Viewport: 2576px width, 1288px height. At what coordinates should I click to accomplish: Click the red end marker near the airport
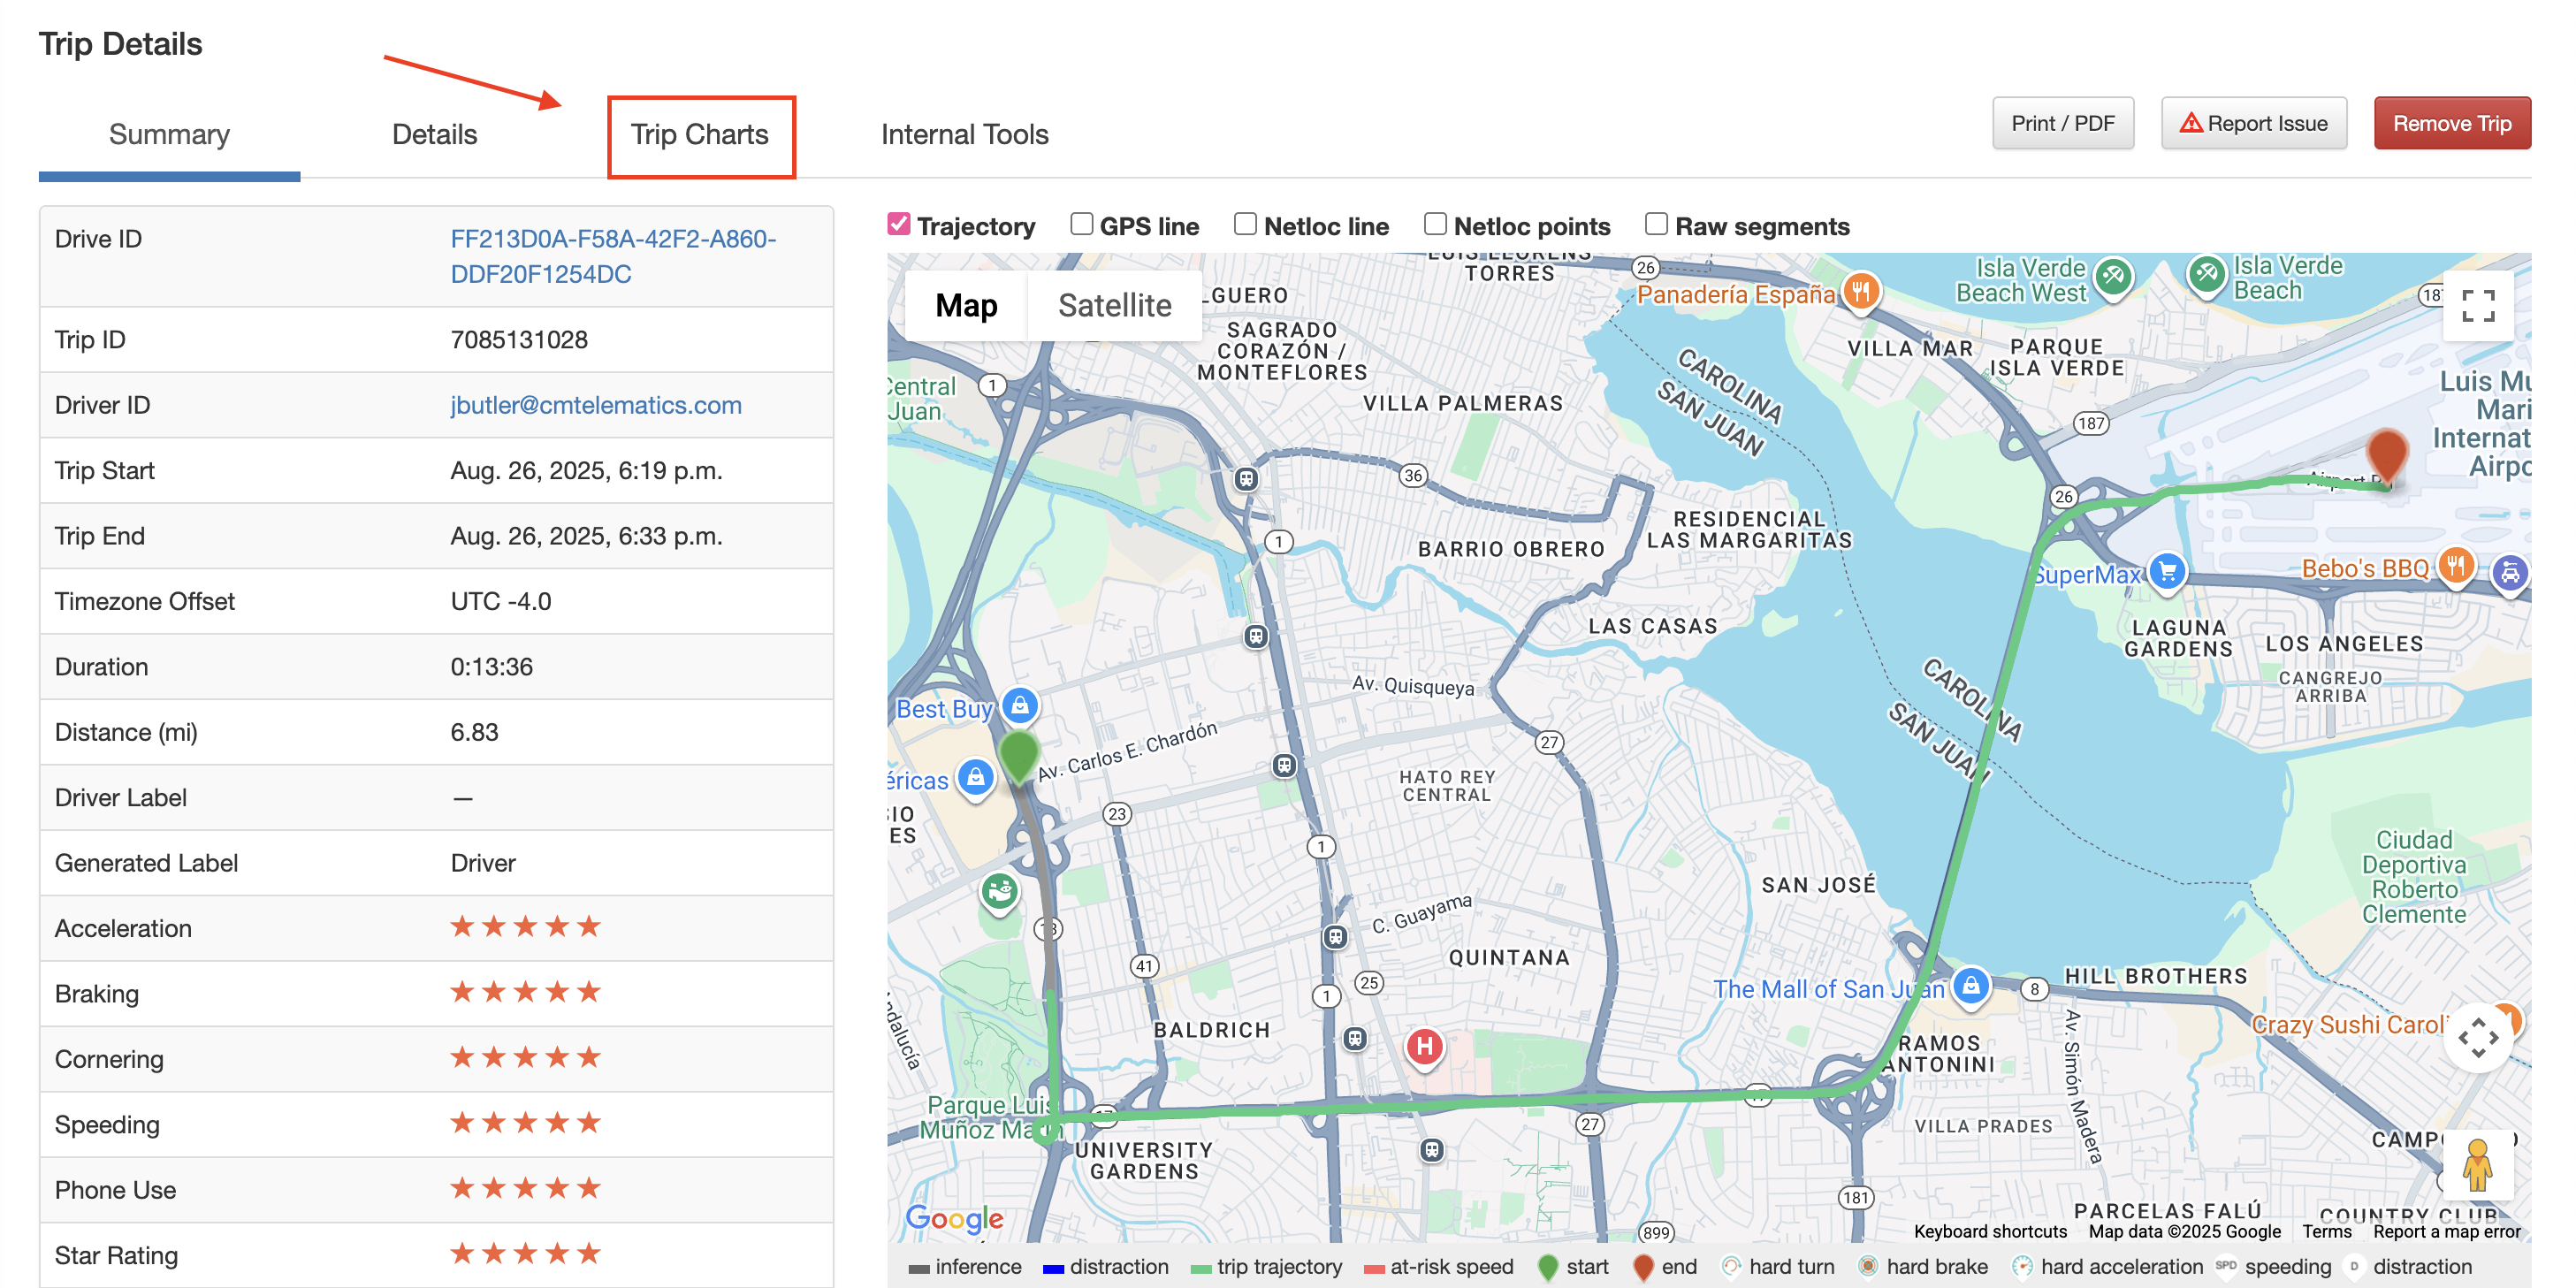tap(2388, 453)
